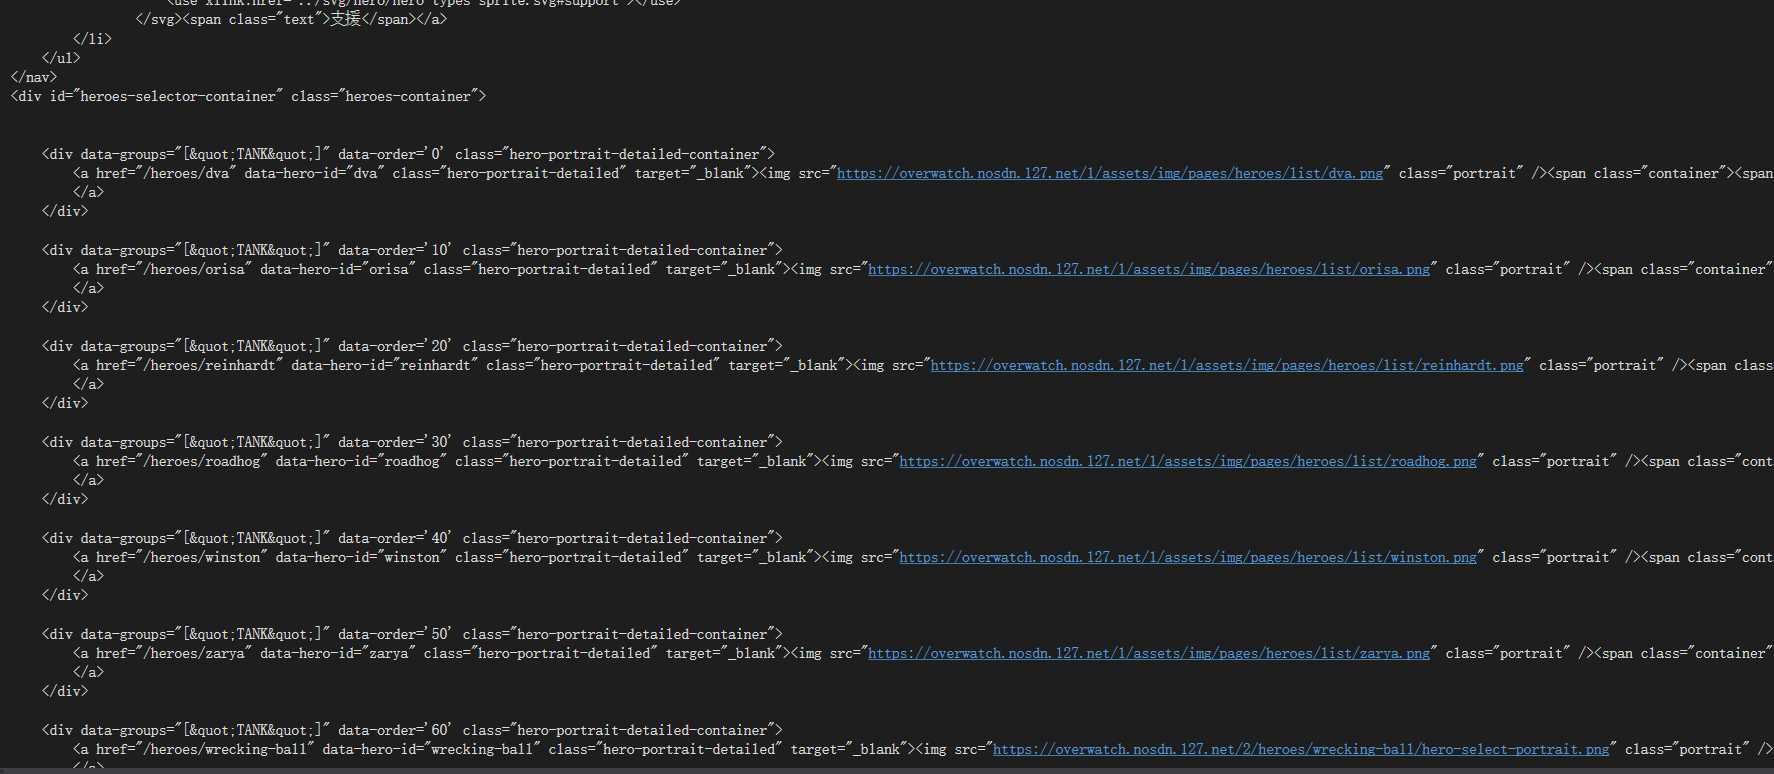Click the div line with data-order='10'
The image size is (1774, 774).
(x=412, y=250)
